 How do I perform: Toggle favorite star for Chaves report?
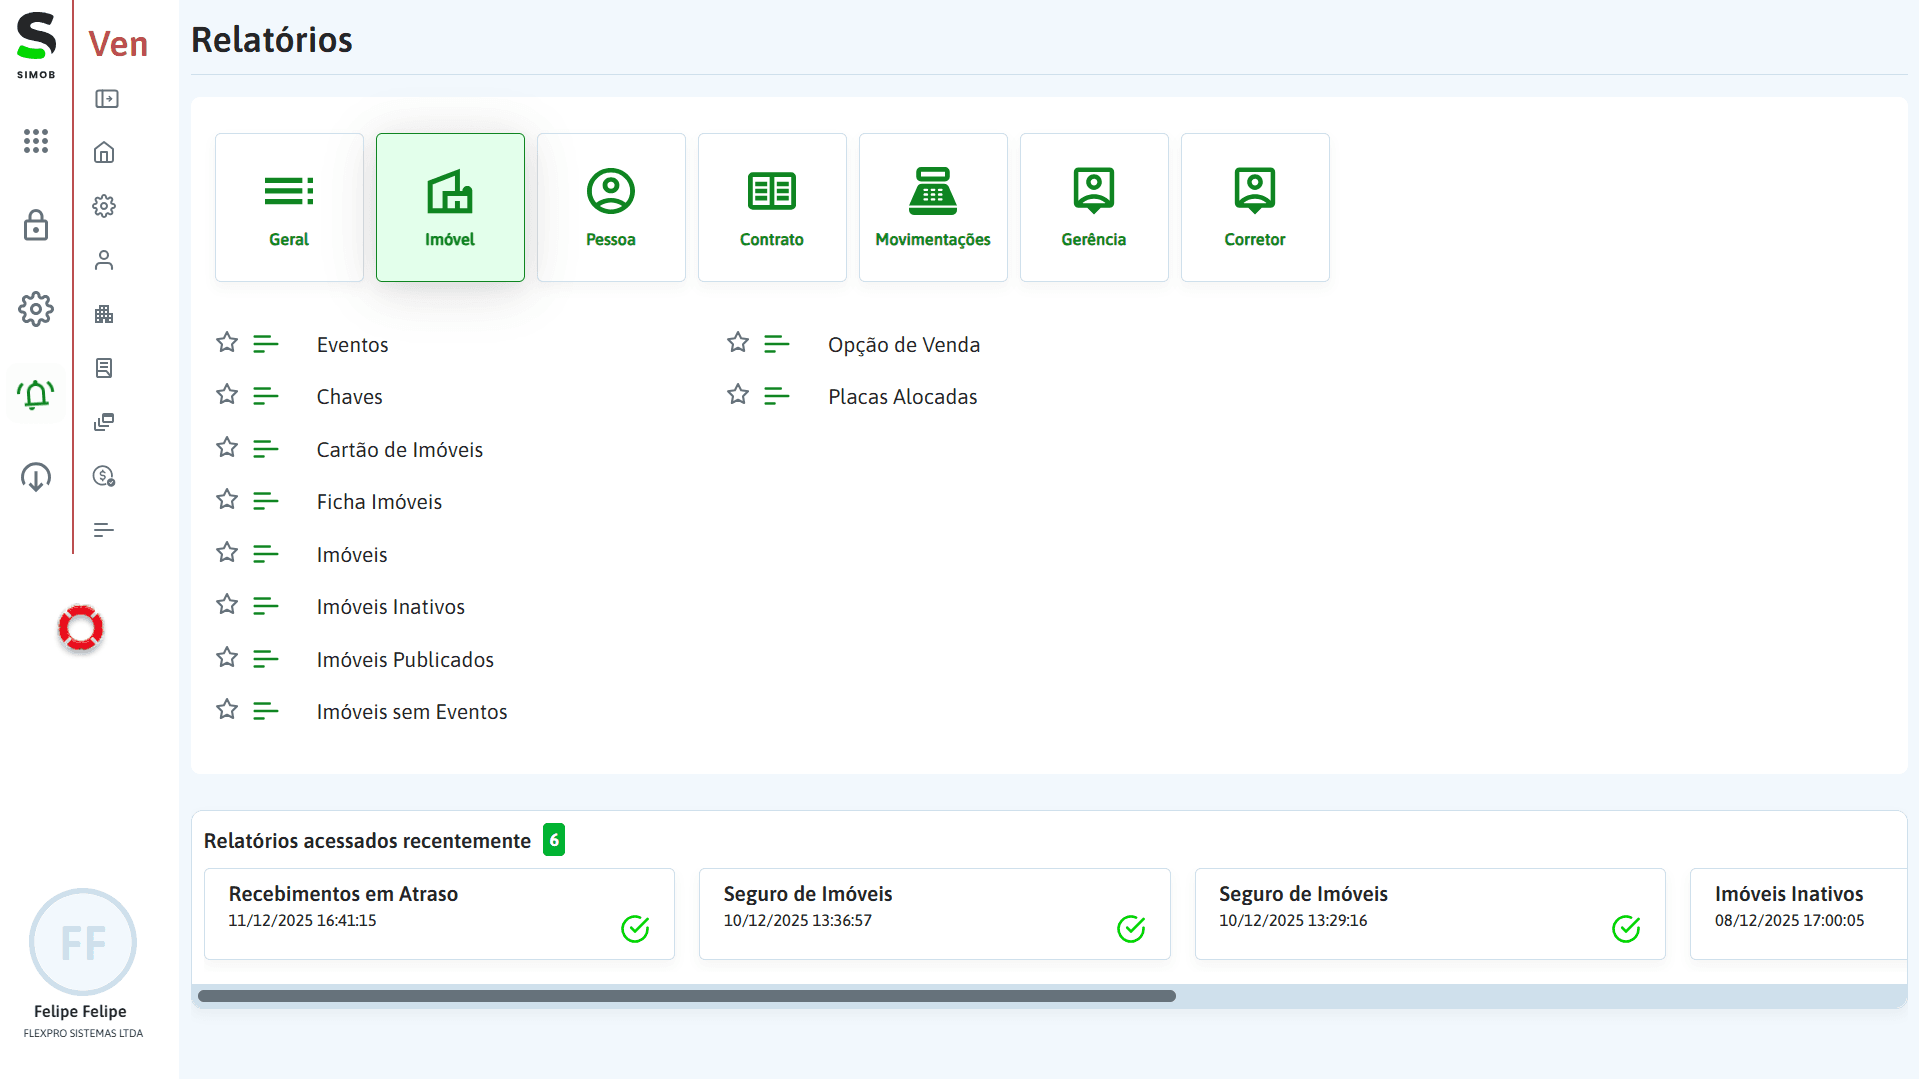coord(227,395)
